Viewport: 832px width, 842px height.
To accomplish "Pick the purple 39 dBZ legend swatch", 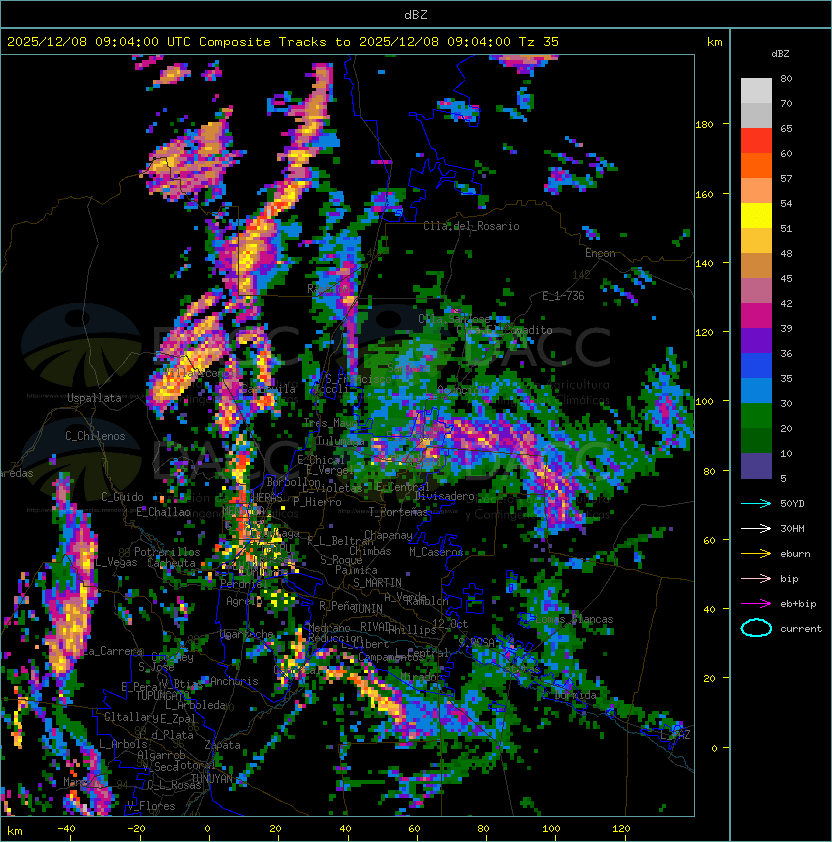I will [x=756, y=340].
